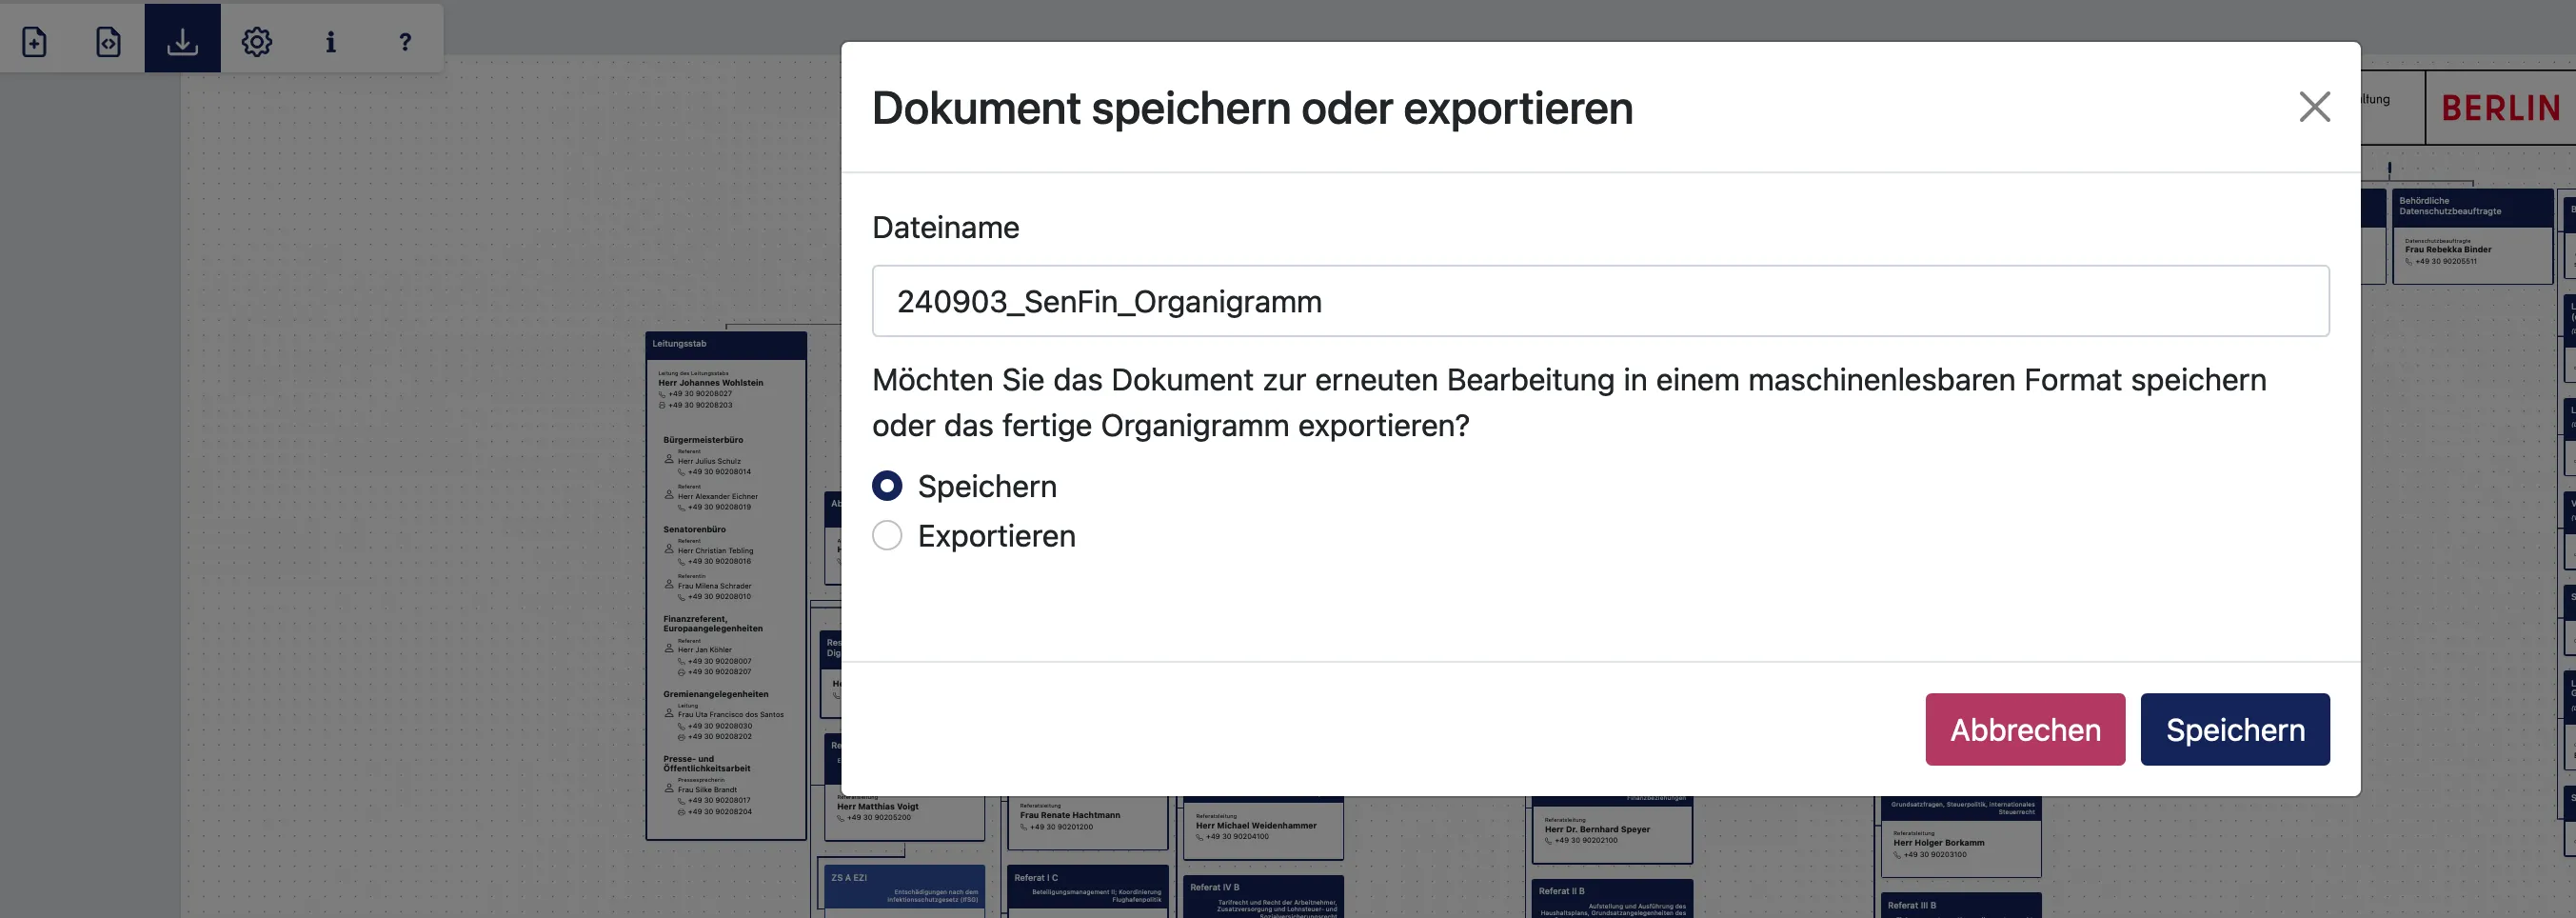
Task: Click the blue Speichern button
Action: click(2235, 729)
